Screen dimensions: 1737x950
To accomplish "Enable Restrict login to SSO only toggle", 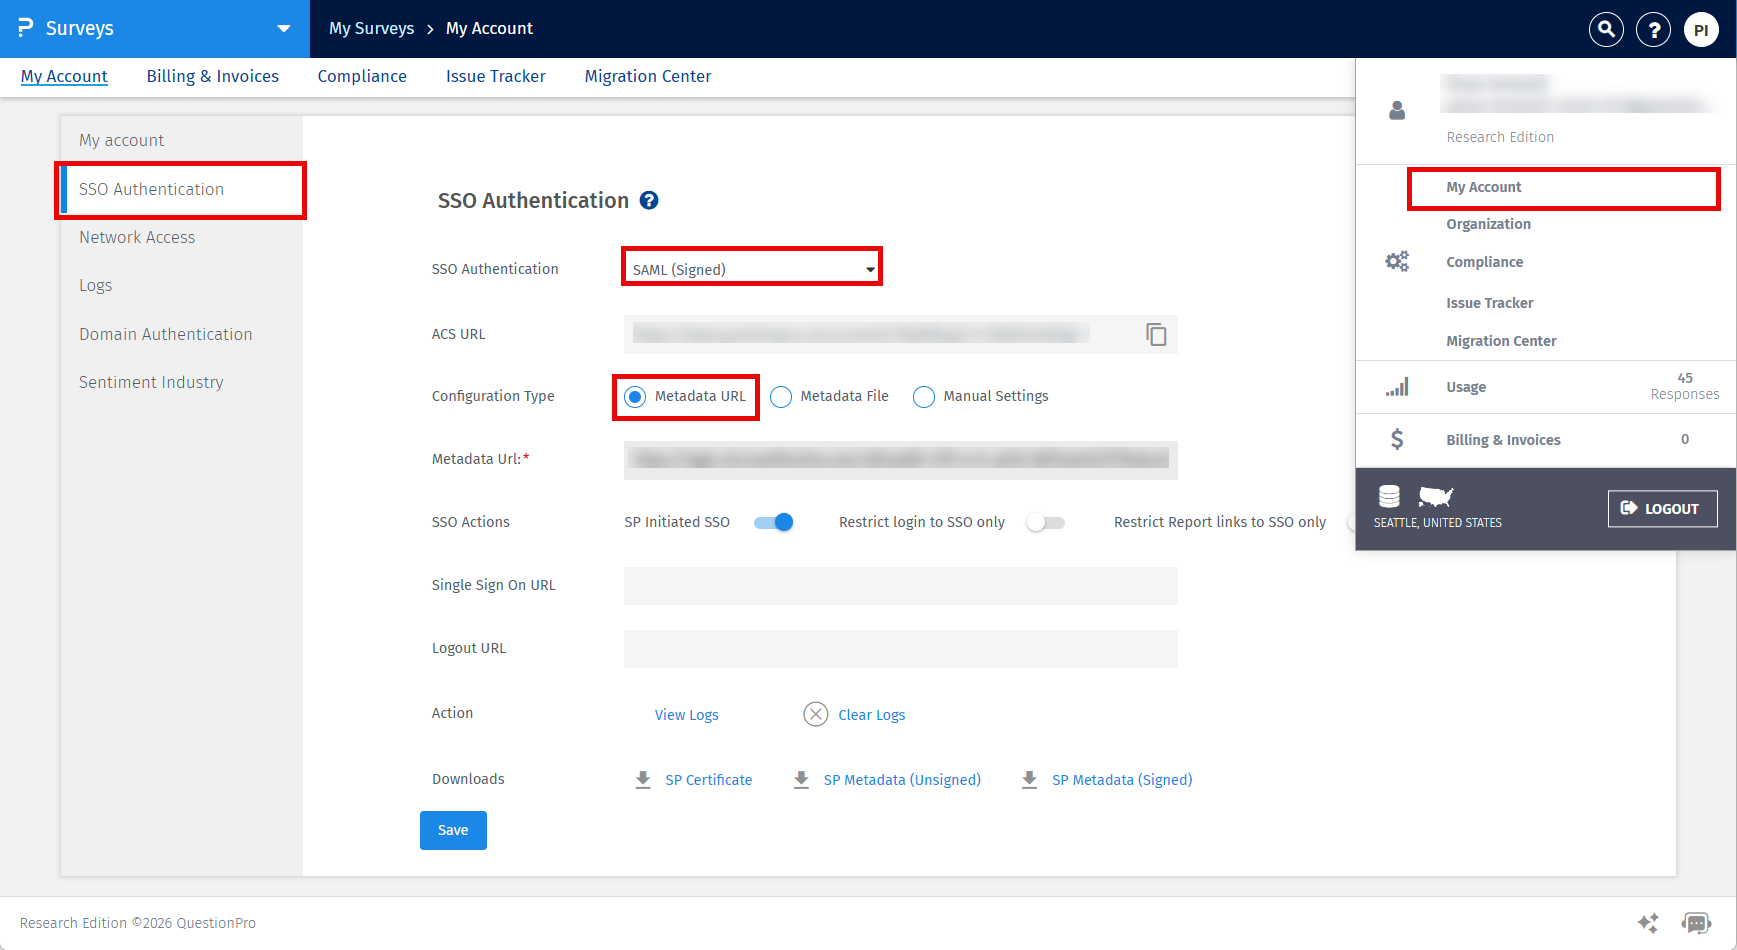I will 1045,522.
